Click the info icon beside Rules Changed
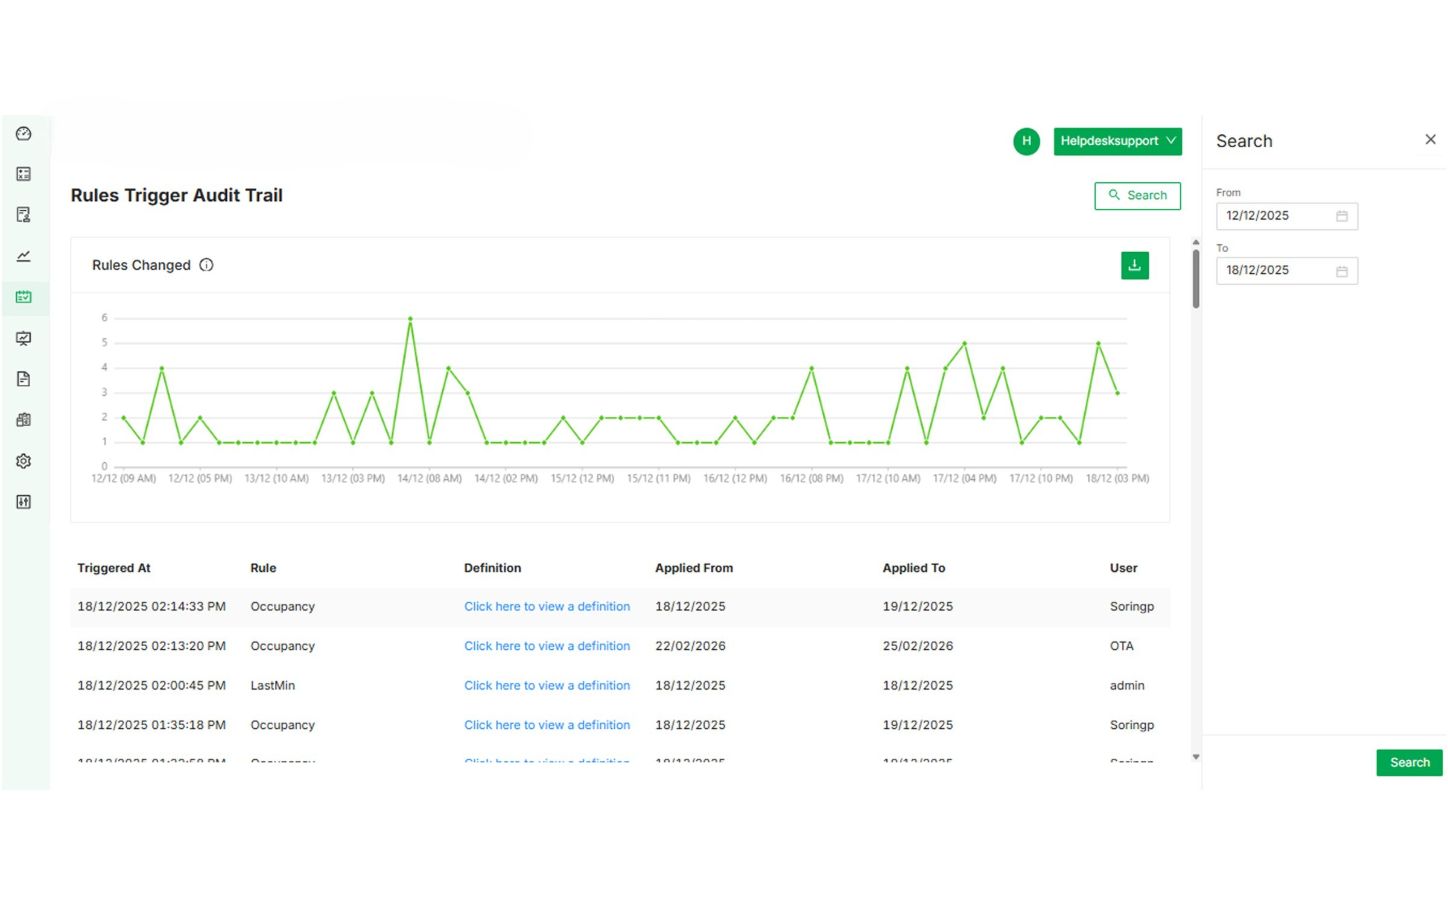Viewport: 1448px width, 905px height. (x=206, y=265)
